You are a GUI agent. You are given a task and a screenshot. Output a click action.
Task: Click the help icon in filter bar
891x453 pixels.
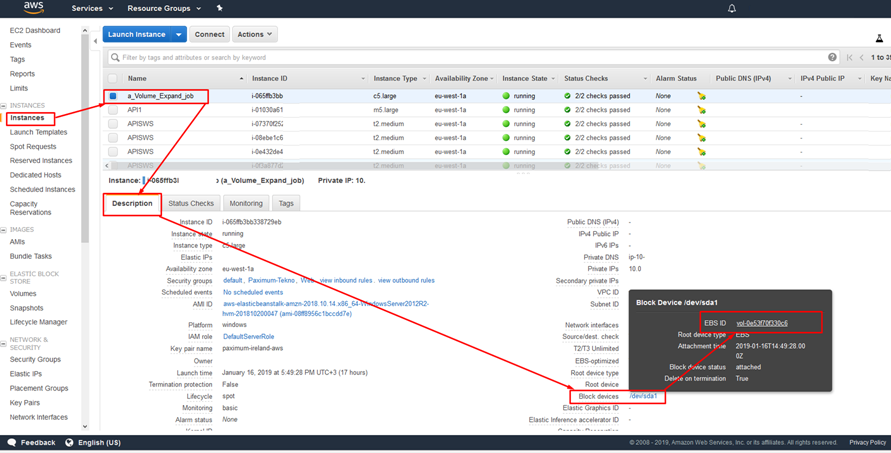point(832,57)
